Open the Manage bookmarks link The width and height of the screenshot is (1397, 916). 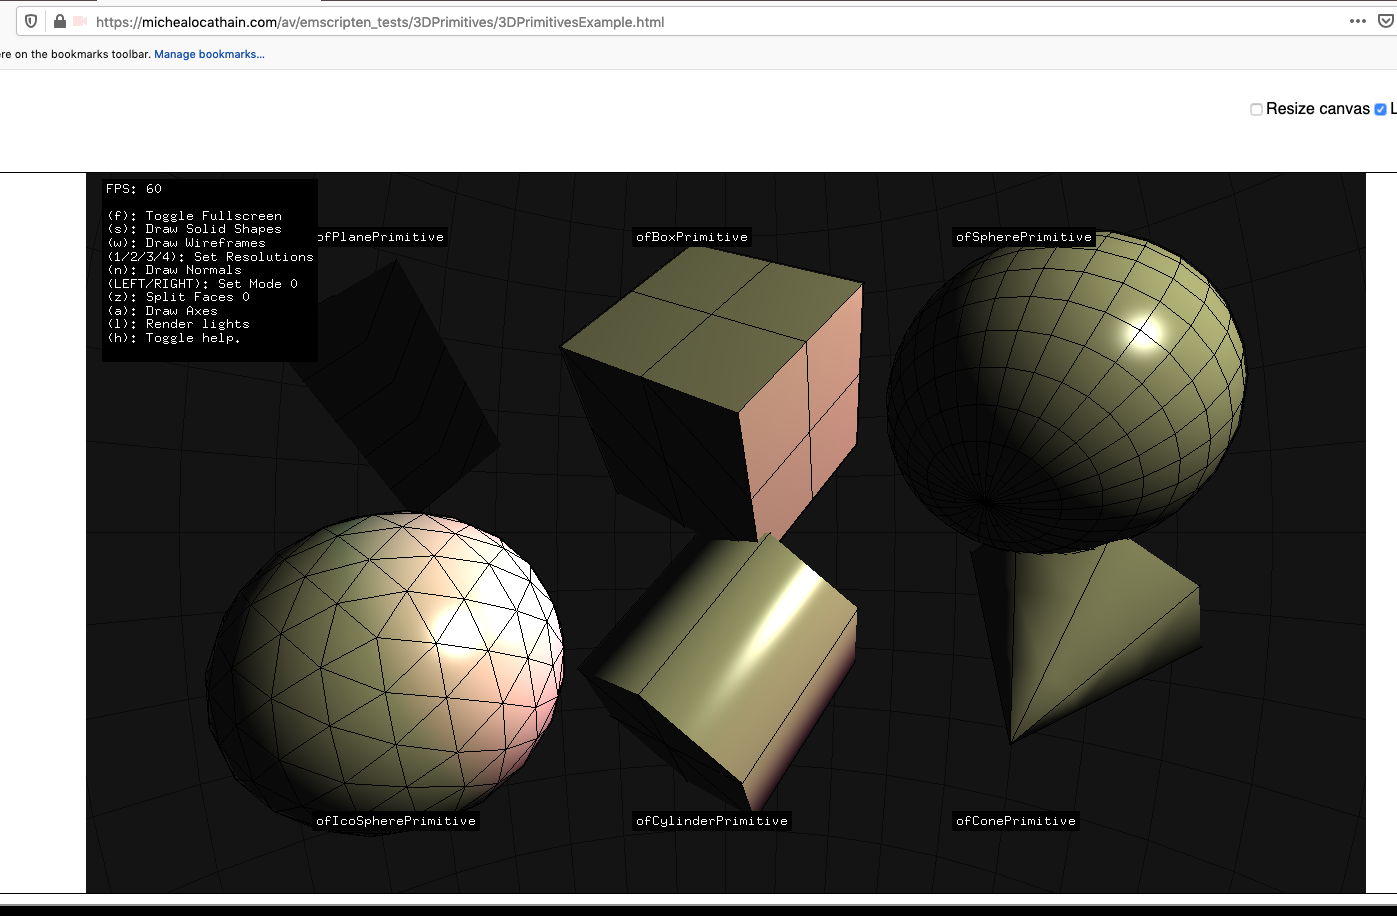(x=208, y=53)
